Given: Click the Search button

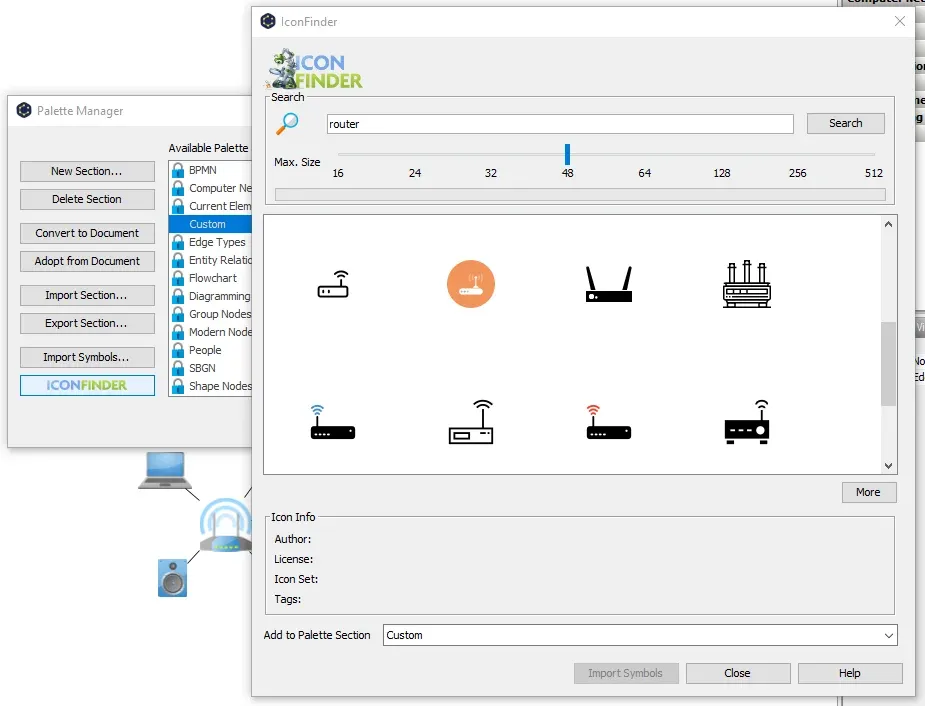Looking at the screenshot, I should pos(845,123).
